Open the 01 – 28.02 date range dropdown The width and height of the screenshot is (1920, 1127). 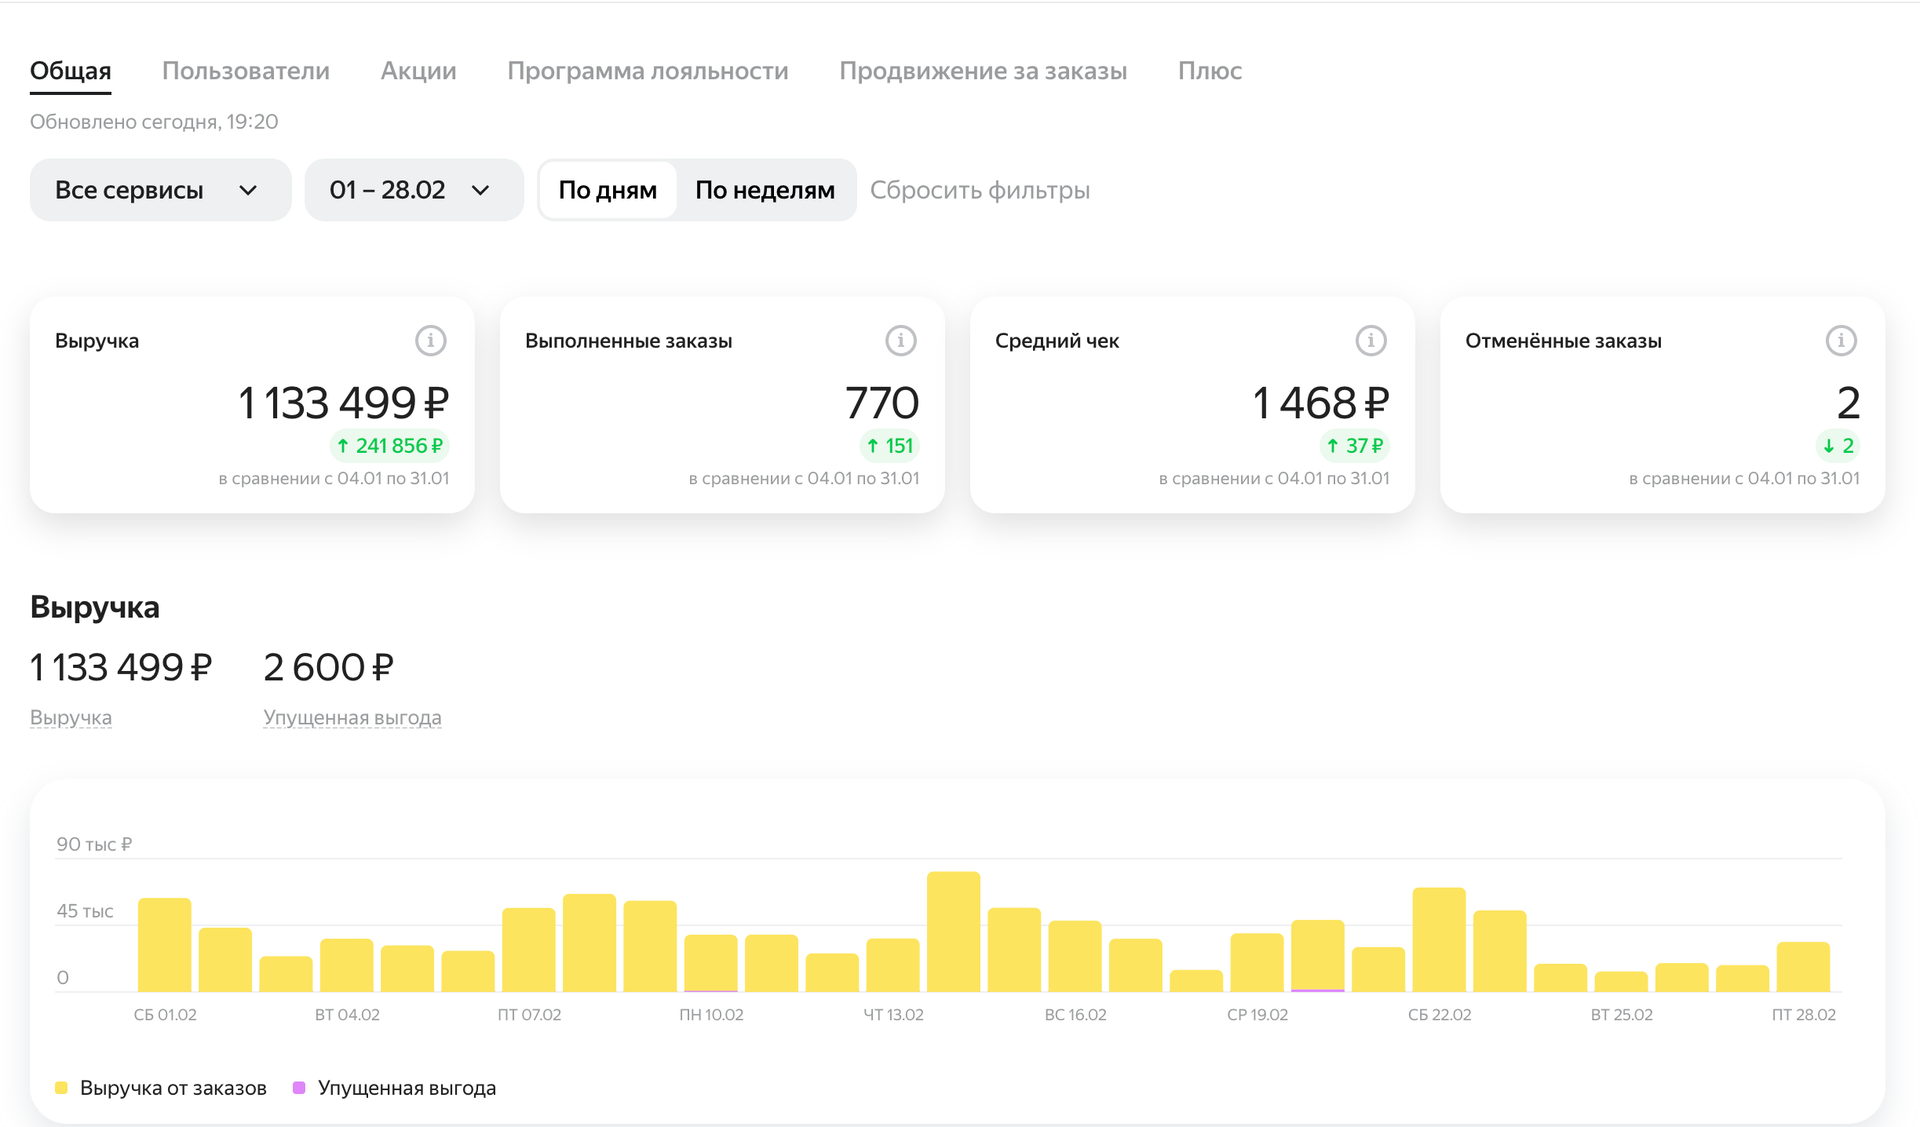414,190
